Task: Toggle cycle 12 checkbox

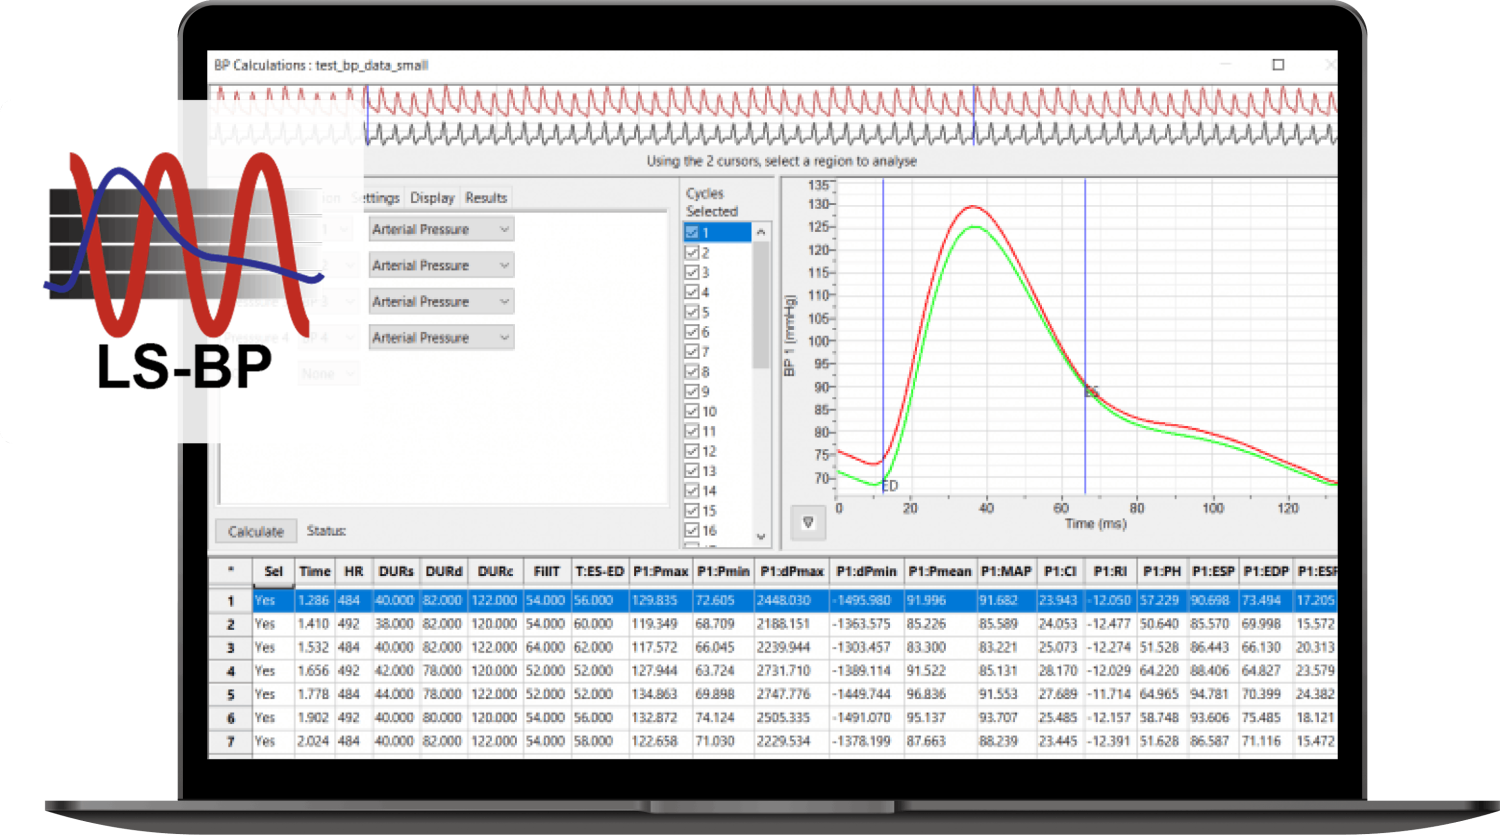Action: [692, 451]
